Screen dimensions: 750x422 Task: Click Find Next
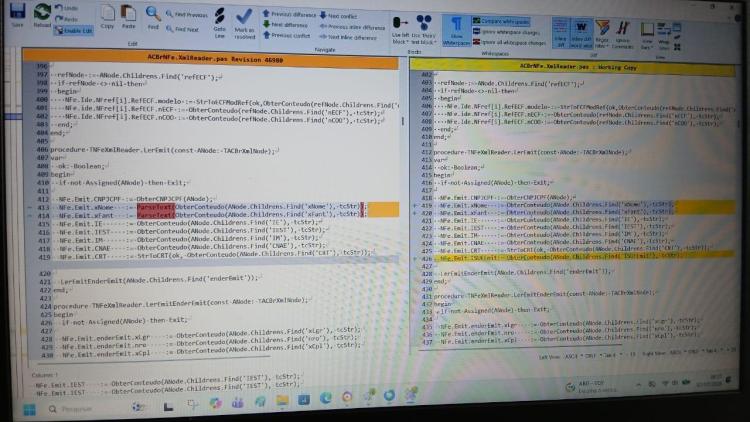pos(182,29)
